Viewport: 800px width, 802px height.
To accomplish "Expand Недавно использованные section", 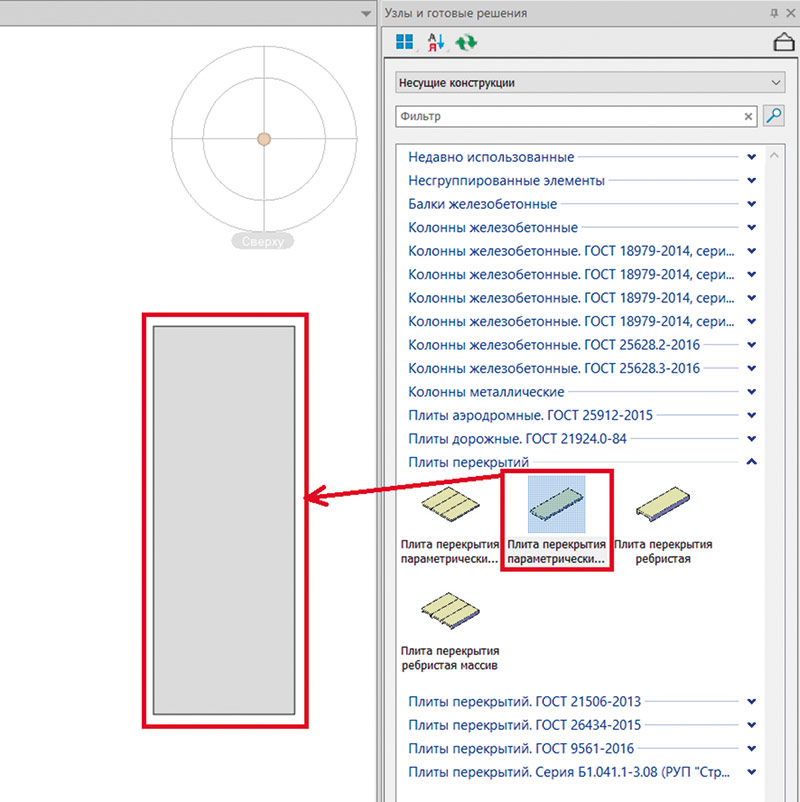I will coord(751,157).
